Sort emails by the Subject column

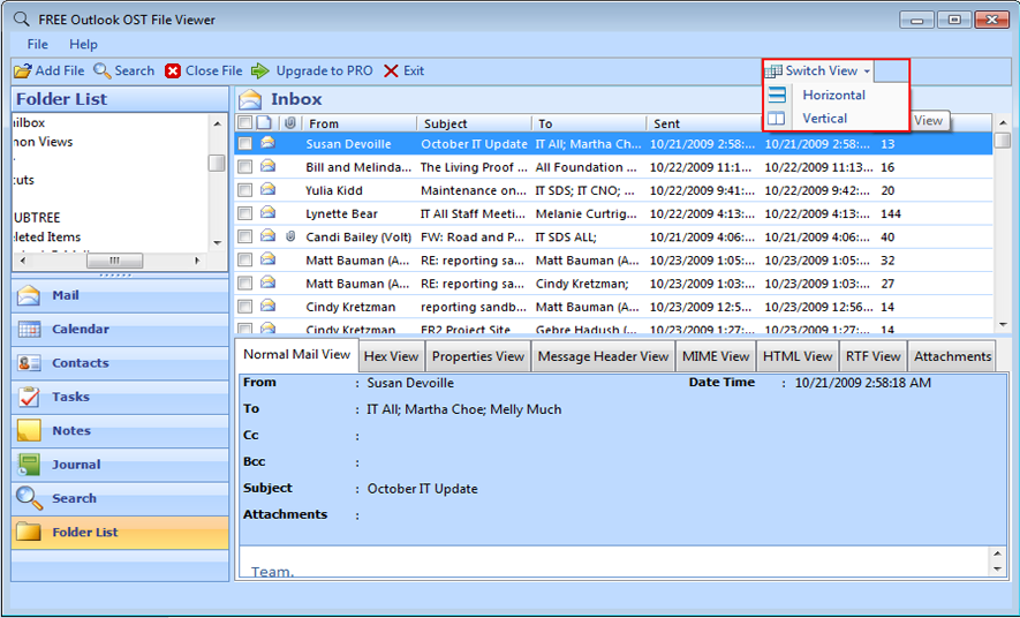474,124
